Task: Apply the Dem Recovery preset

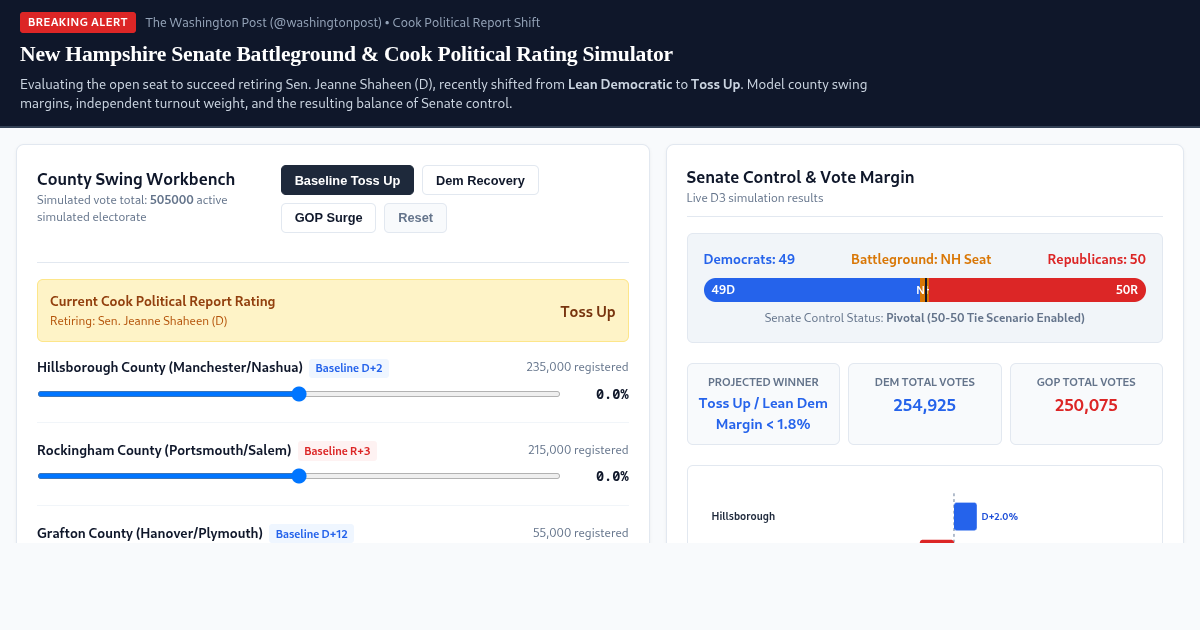Action: click(x=480, y=180)
